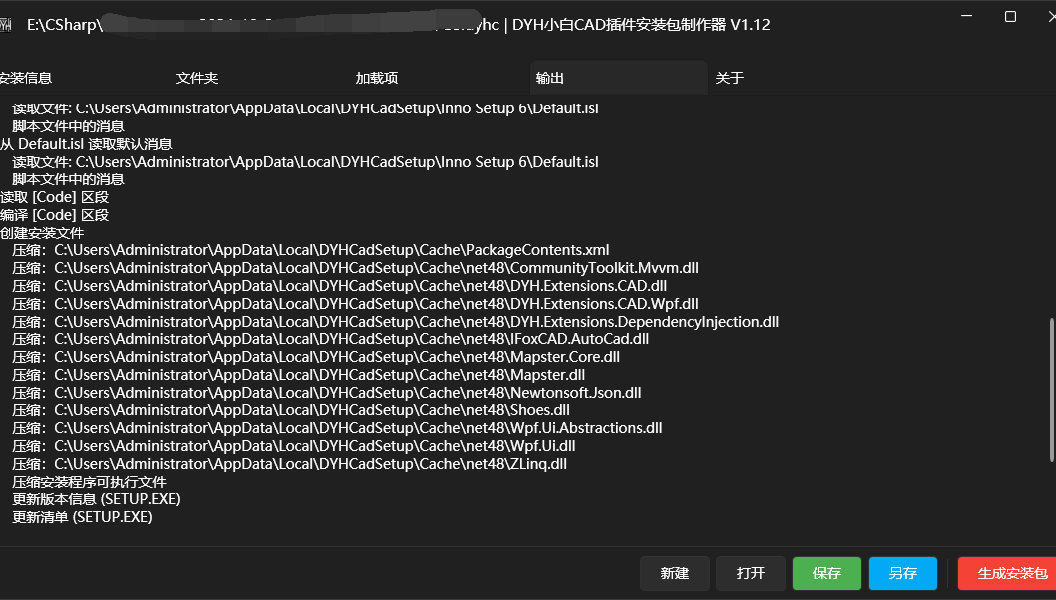Go to the 加载项 tab
The width and height of the screenshot is (1056, 600).
pos(377,78)
